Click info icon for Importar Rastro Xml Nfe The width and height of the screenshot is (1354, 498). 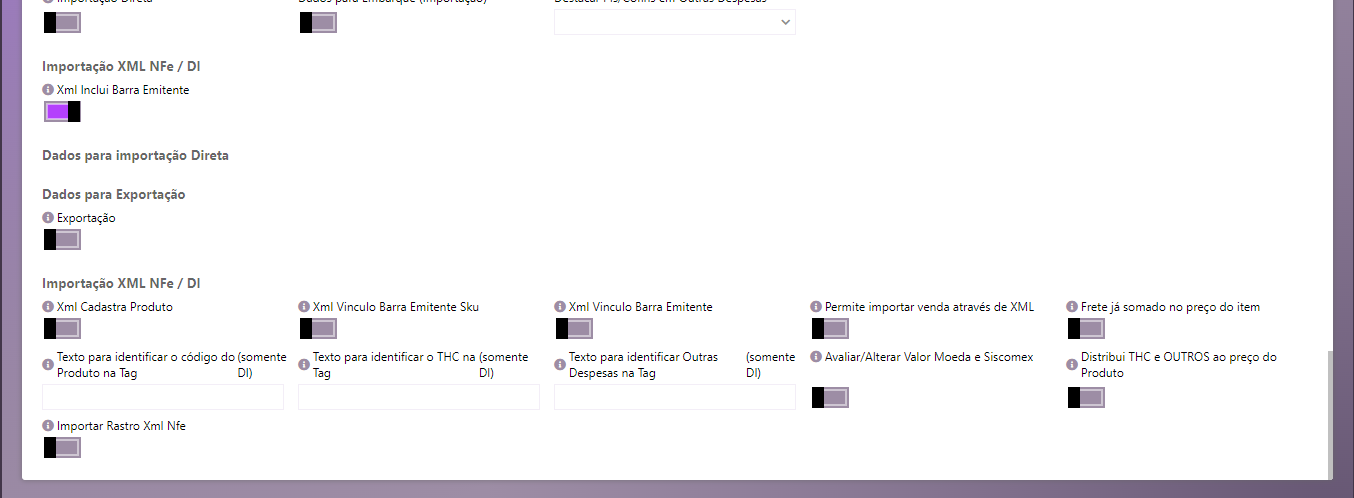click(x=48, y=426)
